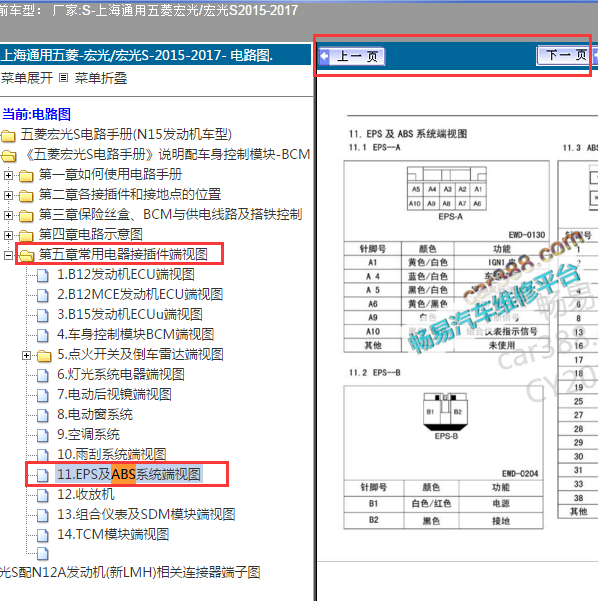Open 2.B12MCE发动机ECU端视图 page

140,294
